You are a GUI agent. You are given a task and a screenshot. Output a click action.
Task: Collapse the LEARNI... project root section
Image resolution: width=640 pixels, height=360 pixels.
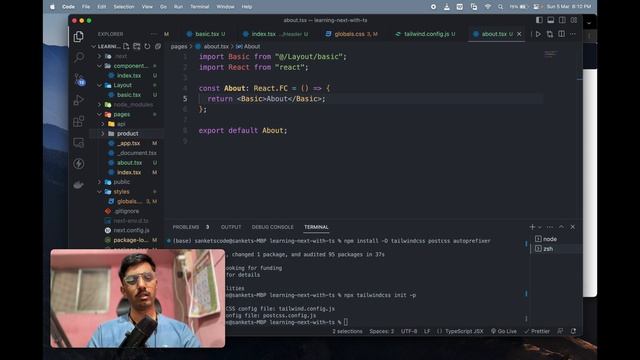point(109,47)
